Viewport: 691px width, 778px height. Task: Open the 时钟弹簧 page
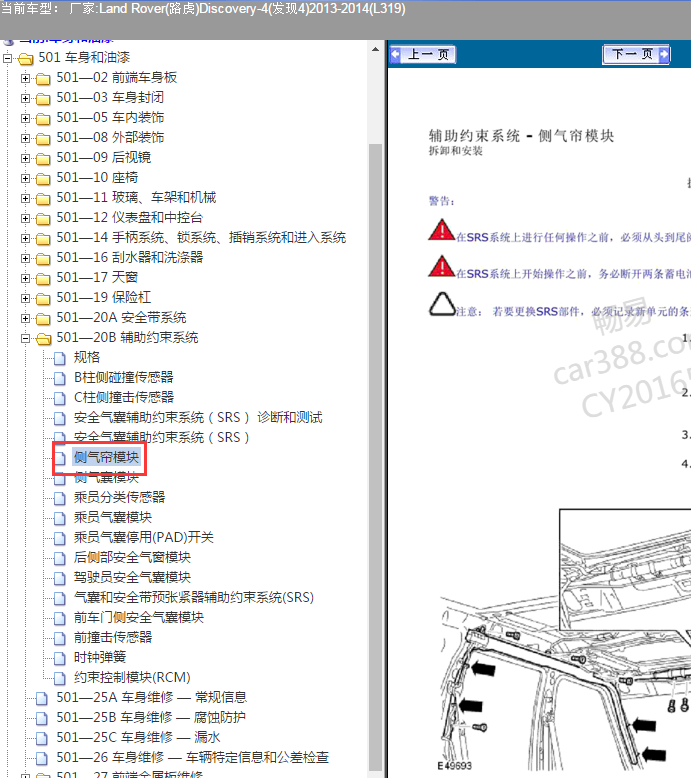pos(100,657)
